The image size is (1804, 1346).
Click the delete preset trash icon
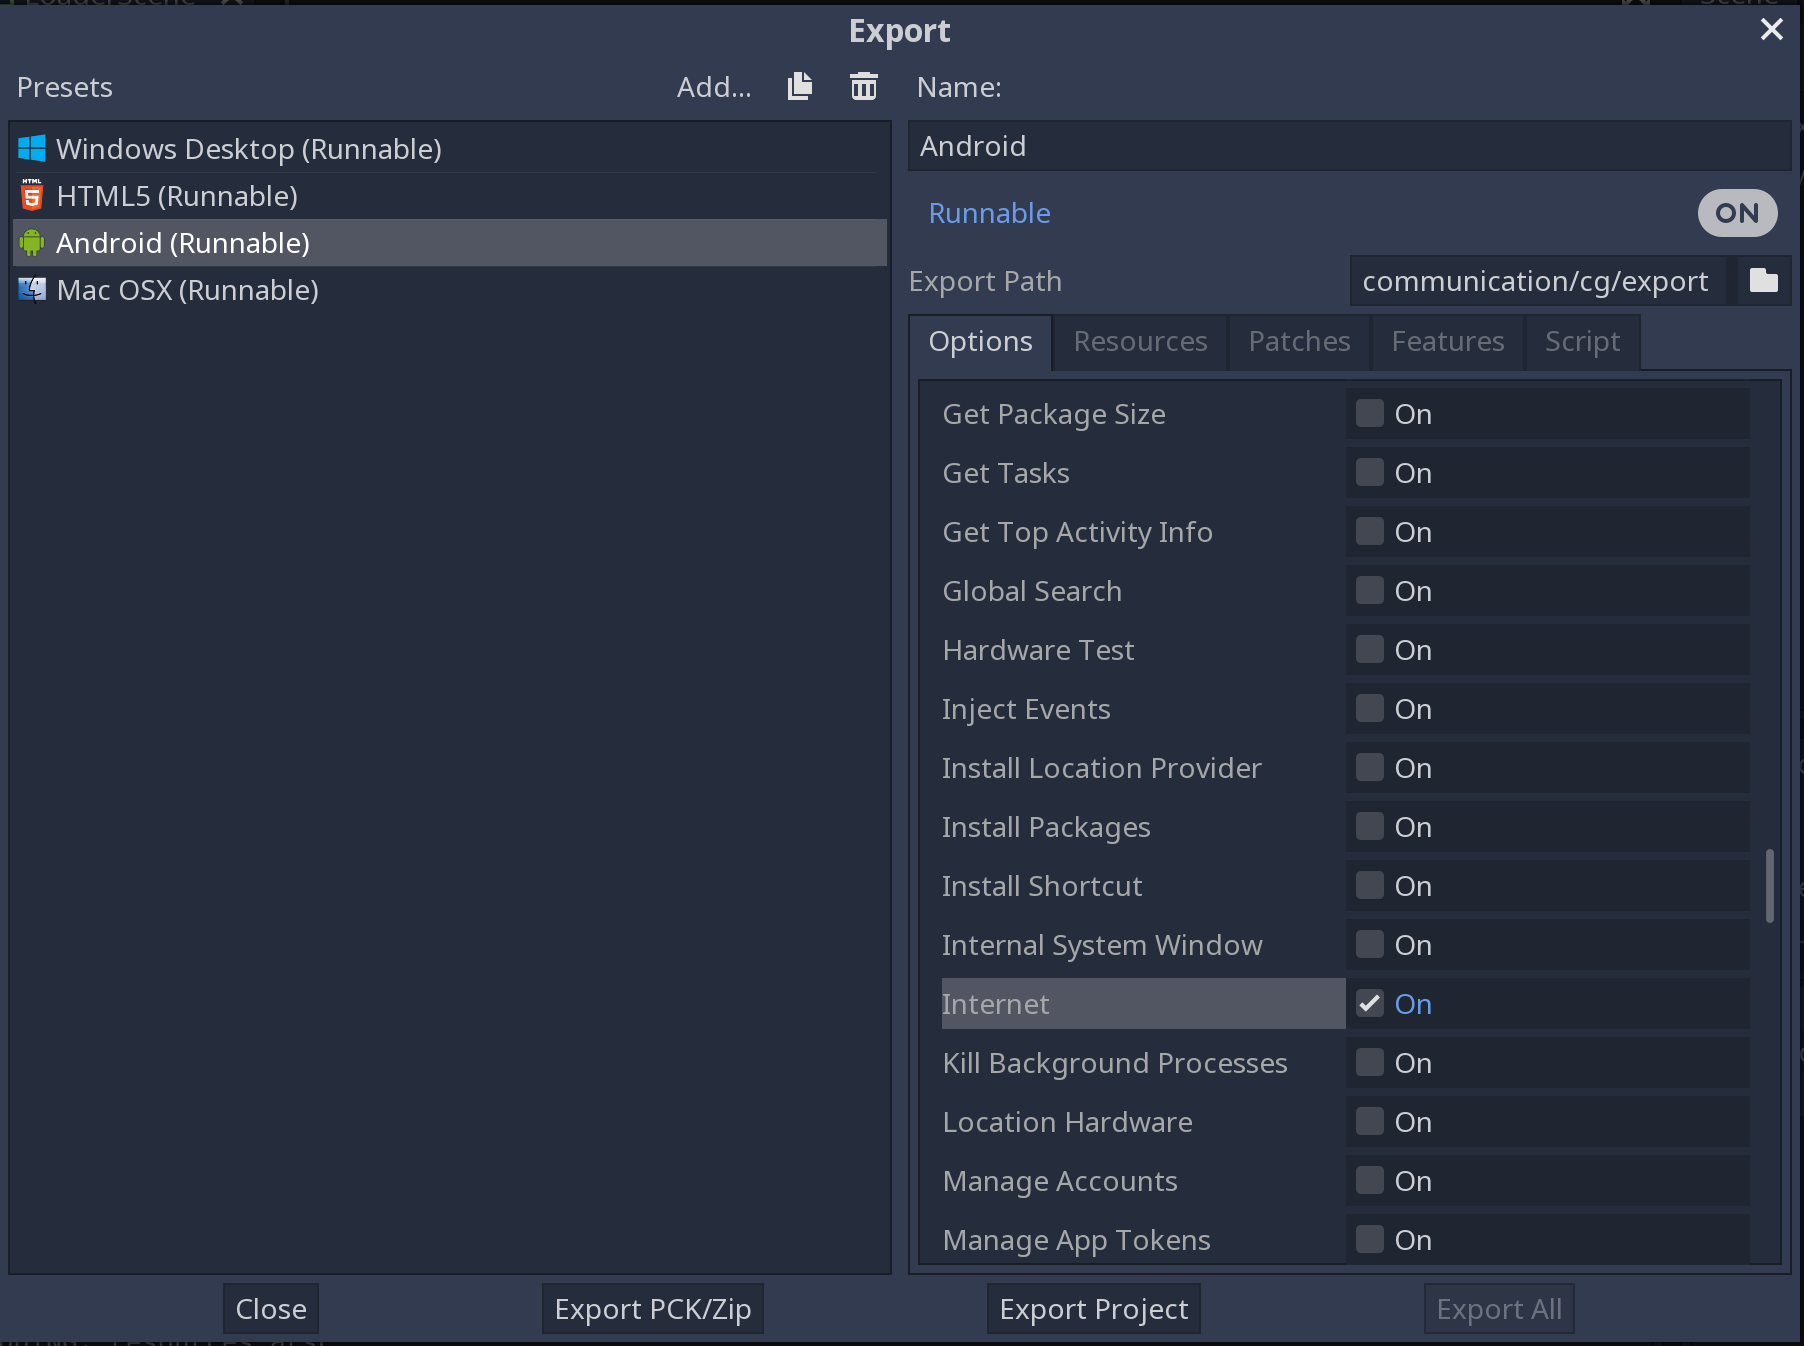(864, 86)
